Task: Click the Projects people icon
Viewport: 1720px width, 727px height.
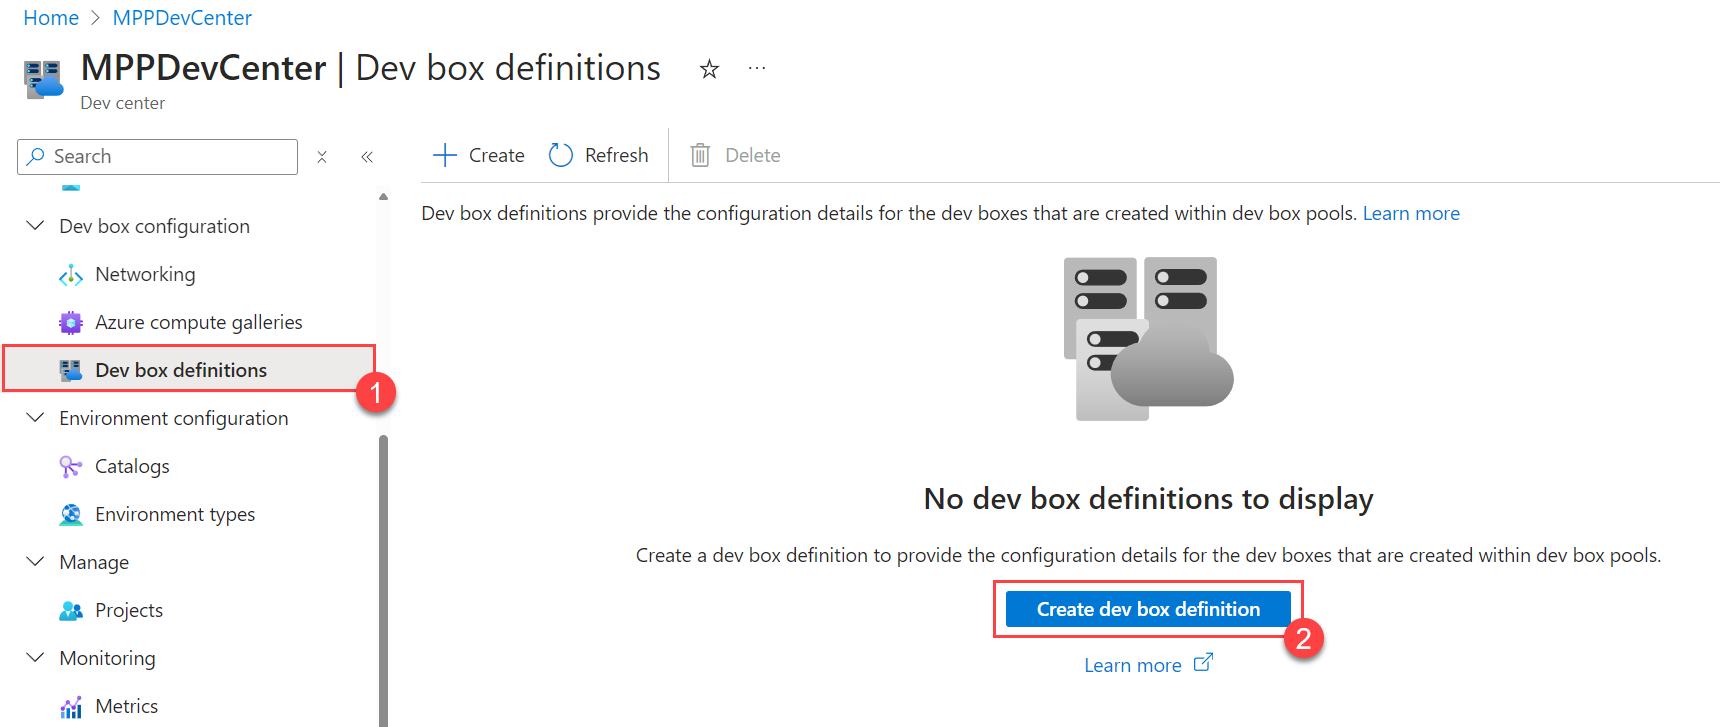Action: coord(71,610)
